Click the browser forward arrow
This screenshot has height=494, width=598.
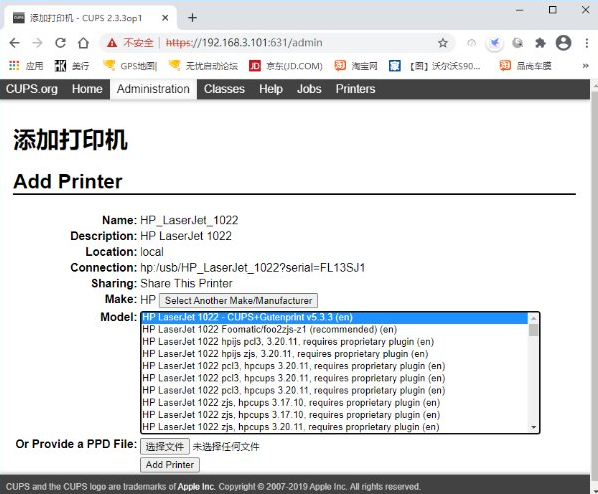37,43
